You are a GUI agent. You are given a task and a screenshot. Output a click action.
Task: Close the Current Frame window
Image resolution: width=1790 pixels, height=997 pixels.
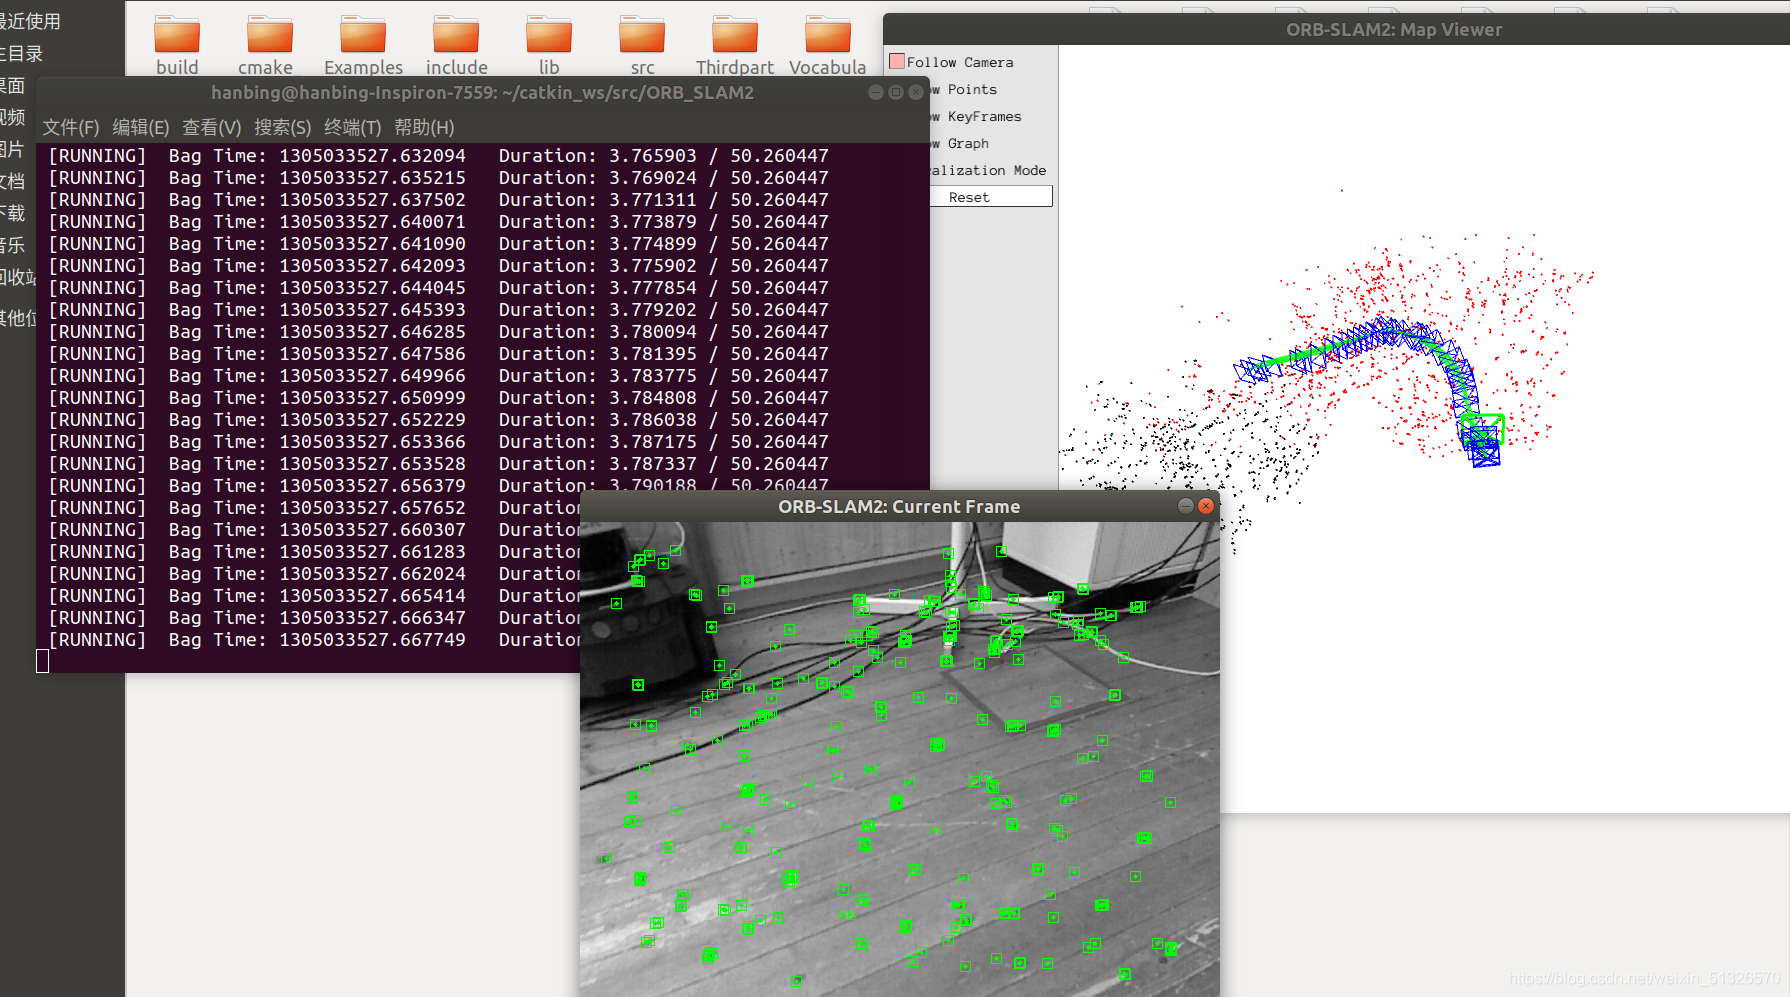point(1206,506)
